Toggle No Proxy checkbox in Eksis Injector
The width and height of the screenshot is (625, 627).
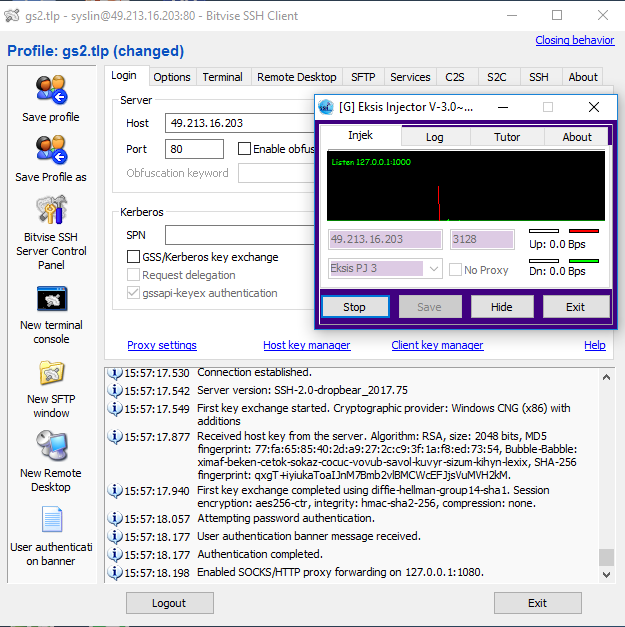[455, 270]
